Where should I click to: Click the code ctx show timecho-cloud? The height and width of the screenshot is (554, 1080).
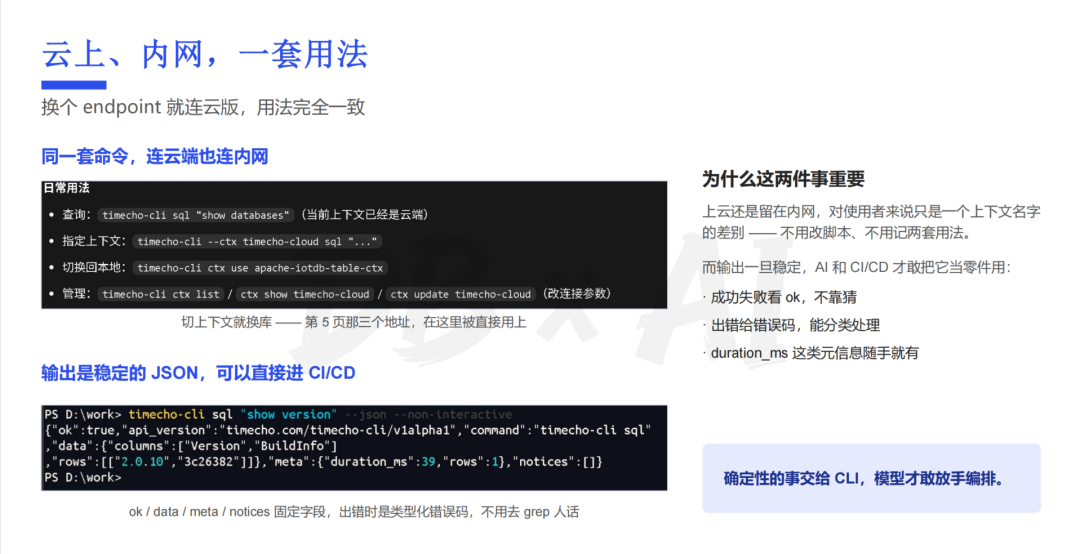pyautogui.click(x=305, y=294)
